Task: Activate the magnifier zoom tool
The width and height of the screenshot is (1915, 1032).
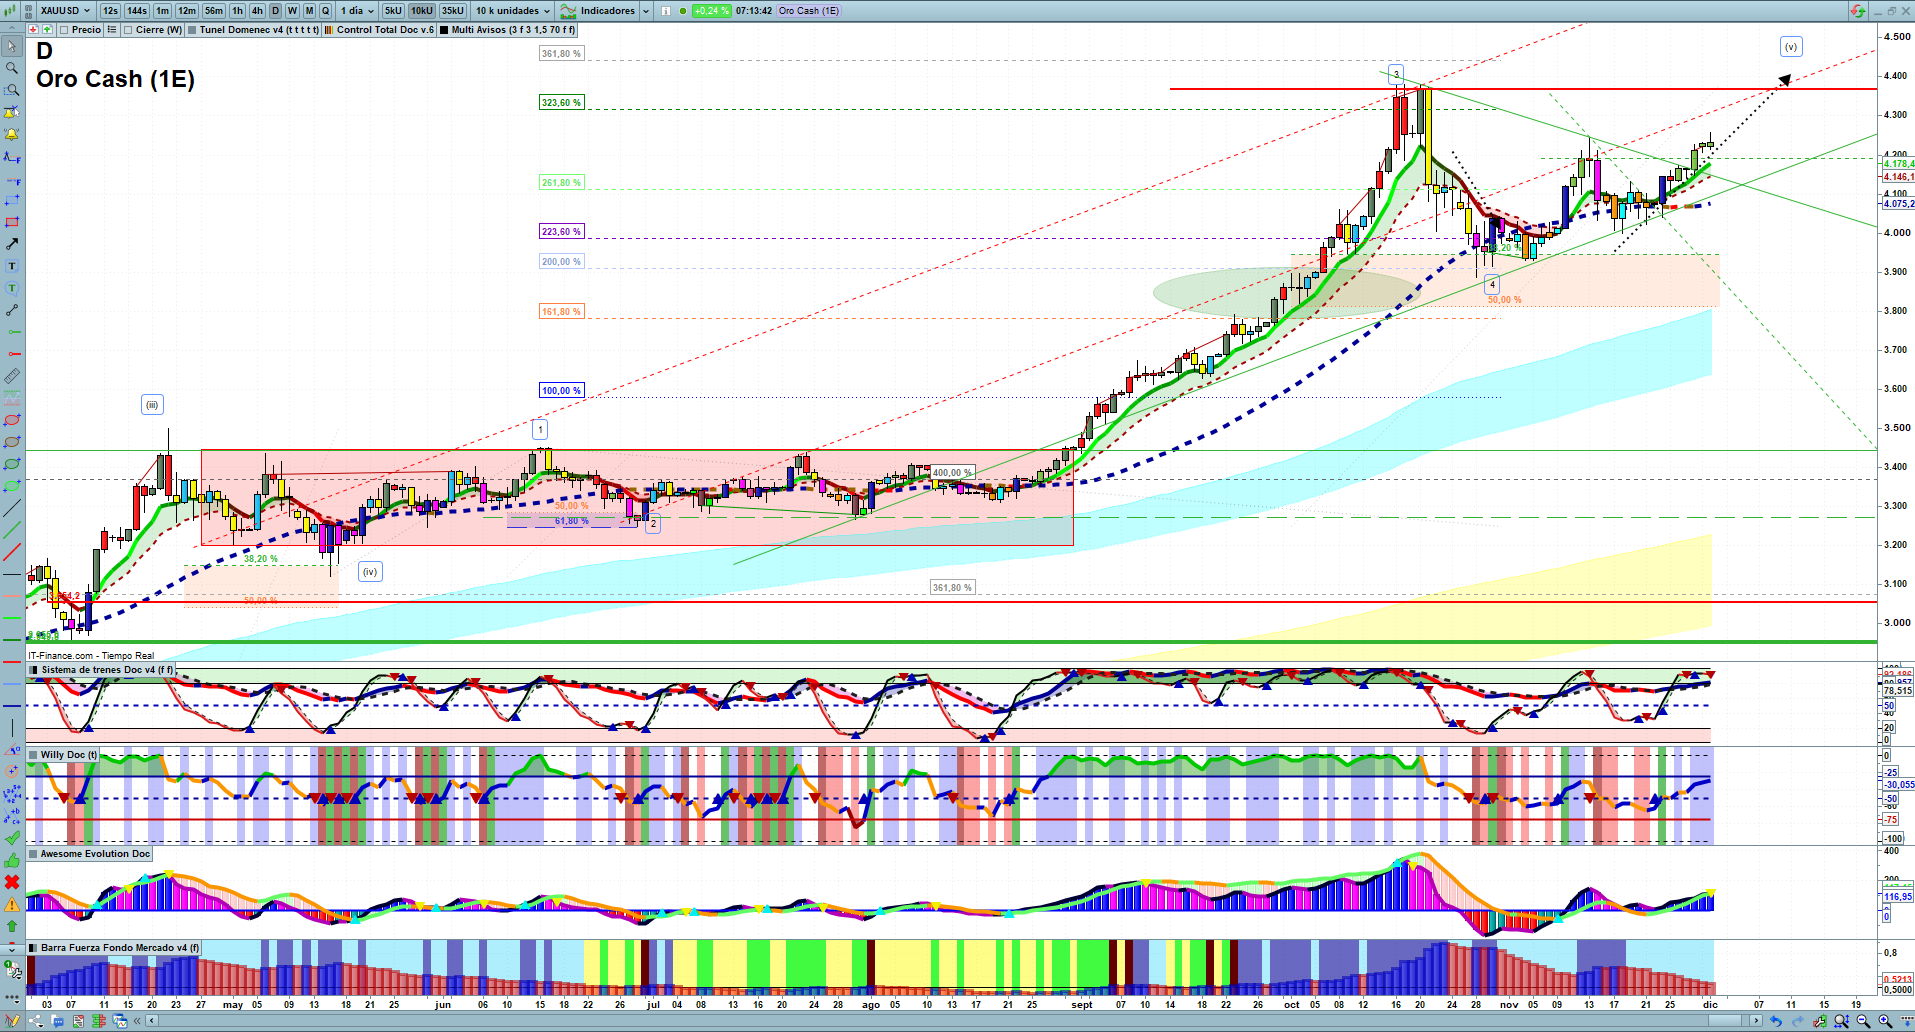Action: pyautogui.click(x=12, y=68)
